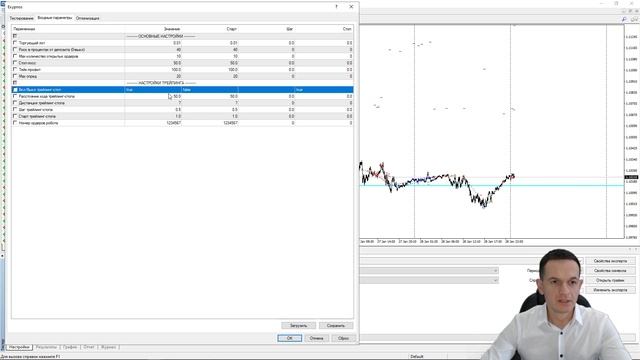Enable optimization checkbox for Тейк-профит
The image size is (640, 360).
(x=15, y=69)
